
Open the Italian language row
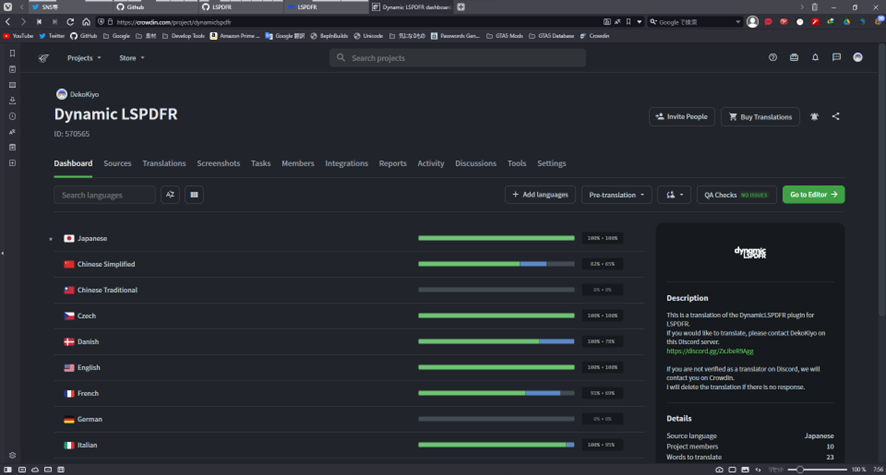[x=349, y=445]
